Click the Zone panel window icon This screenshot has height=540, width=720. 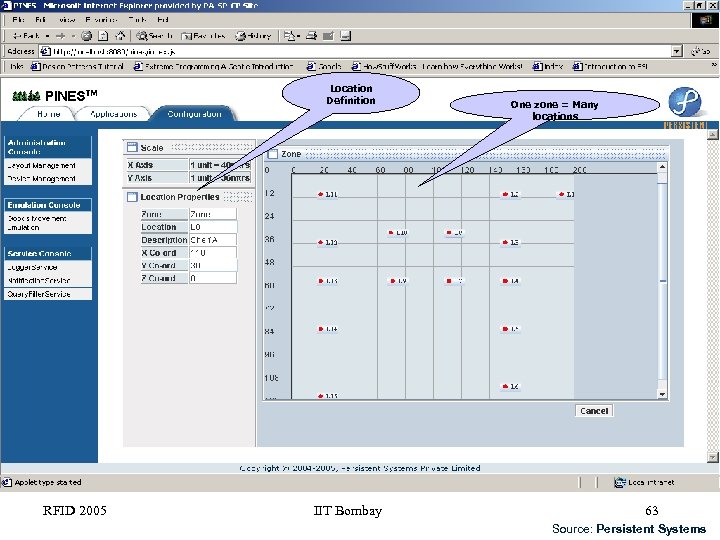[273, 154]
